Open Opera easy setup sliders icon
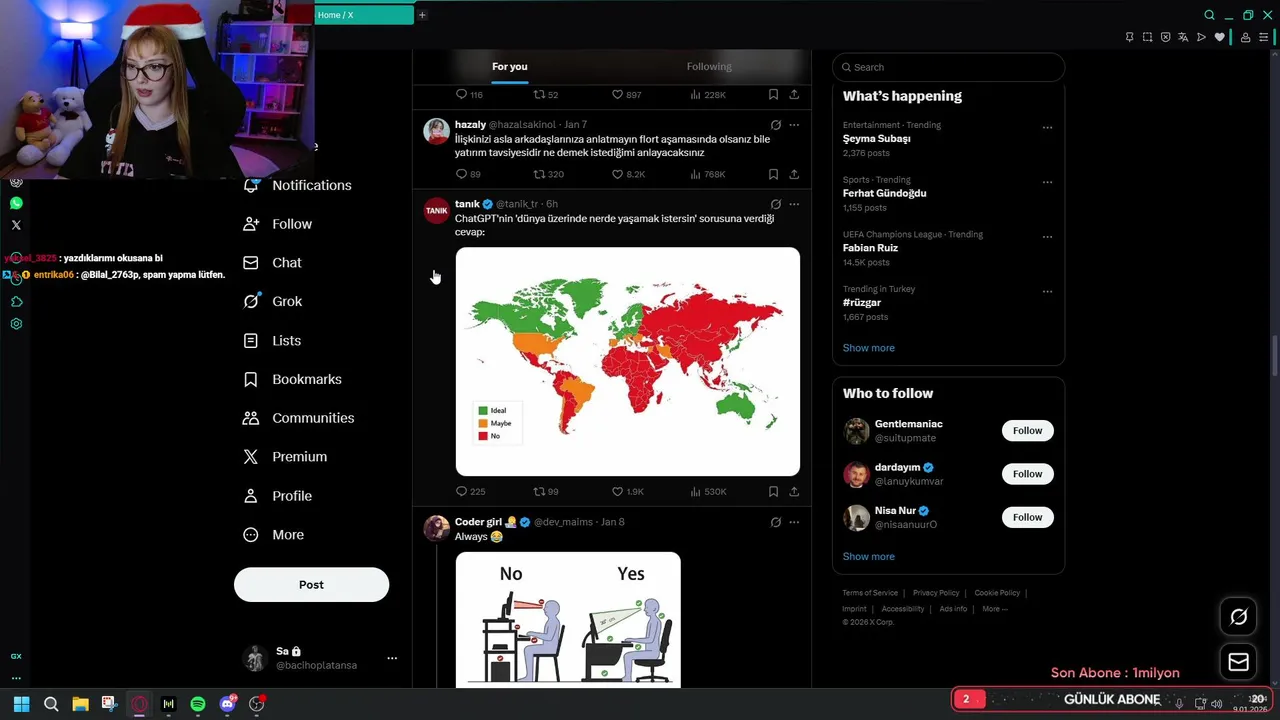Screen dimensions: 1280x720 pos(1264,37)
